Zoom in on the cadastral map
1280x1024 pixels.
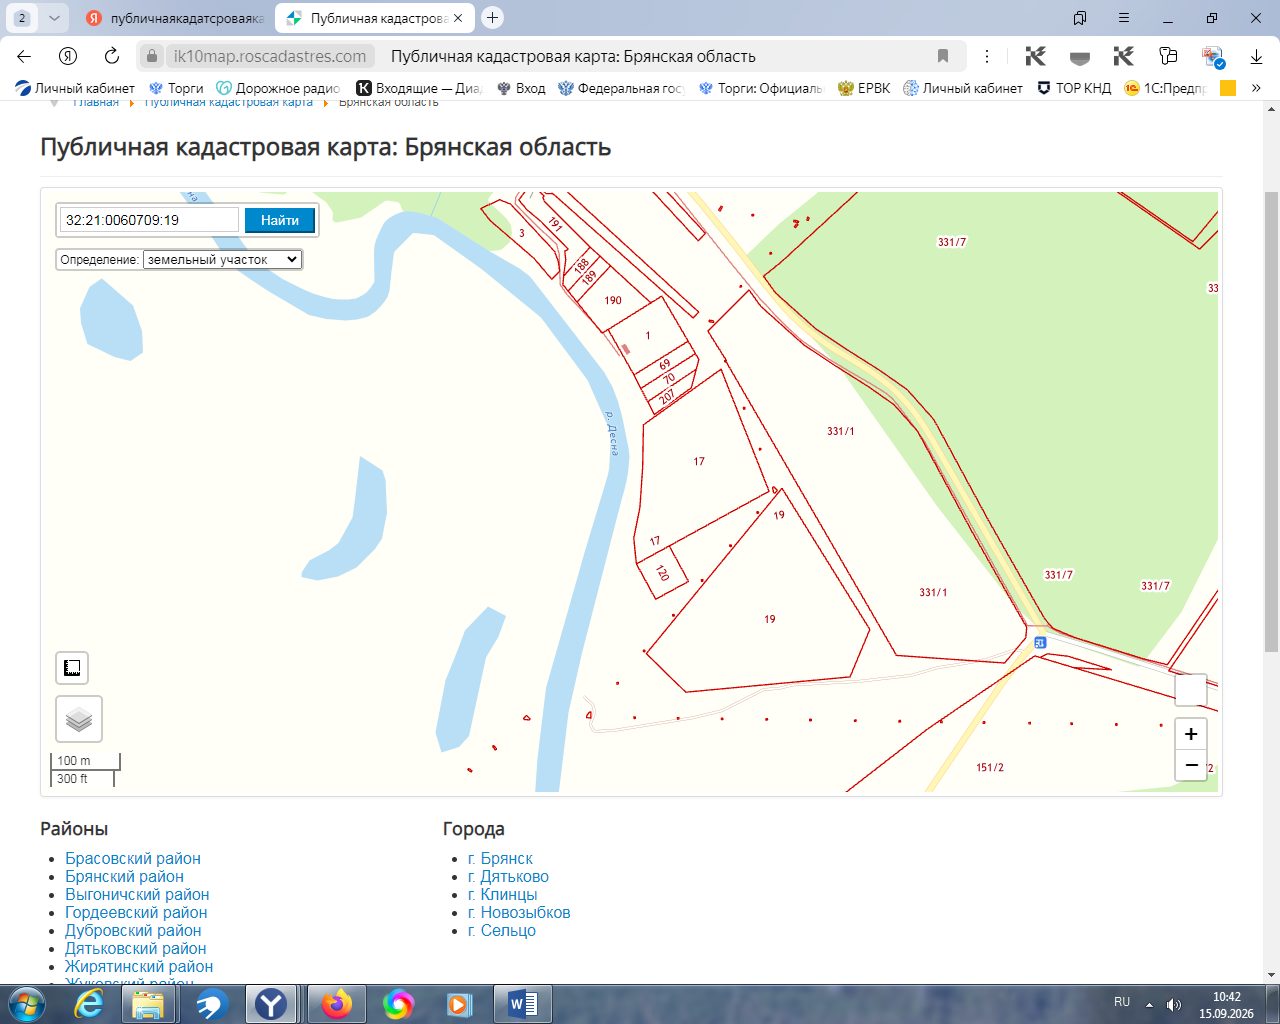[x=1191, y=734]
